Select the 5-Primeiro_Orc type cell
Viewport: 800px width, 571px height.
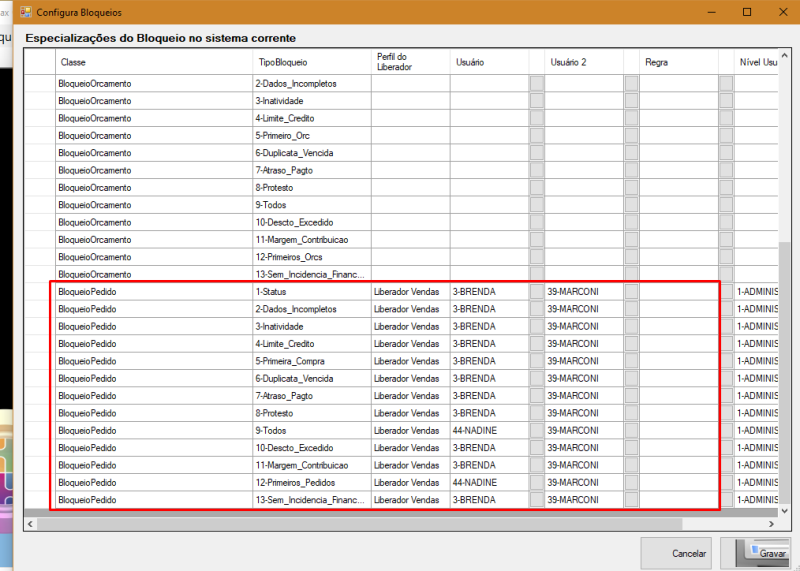coord(312,136)
